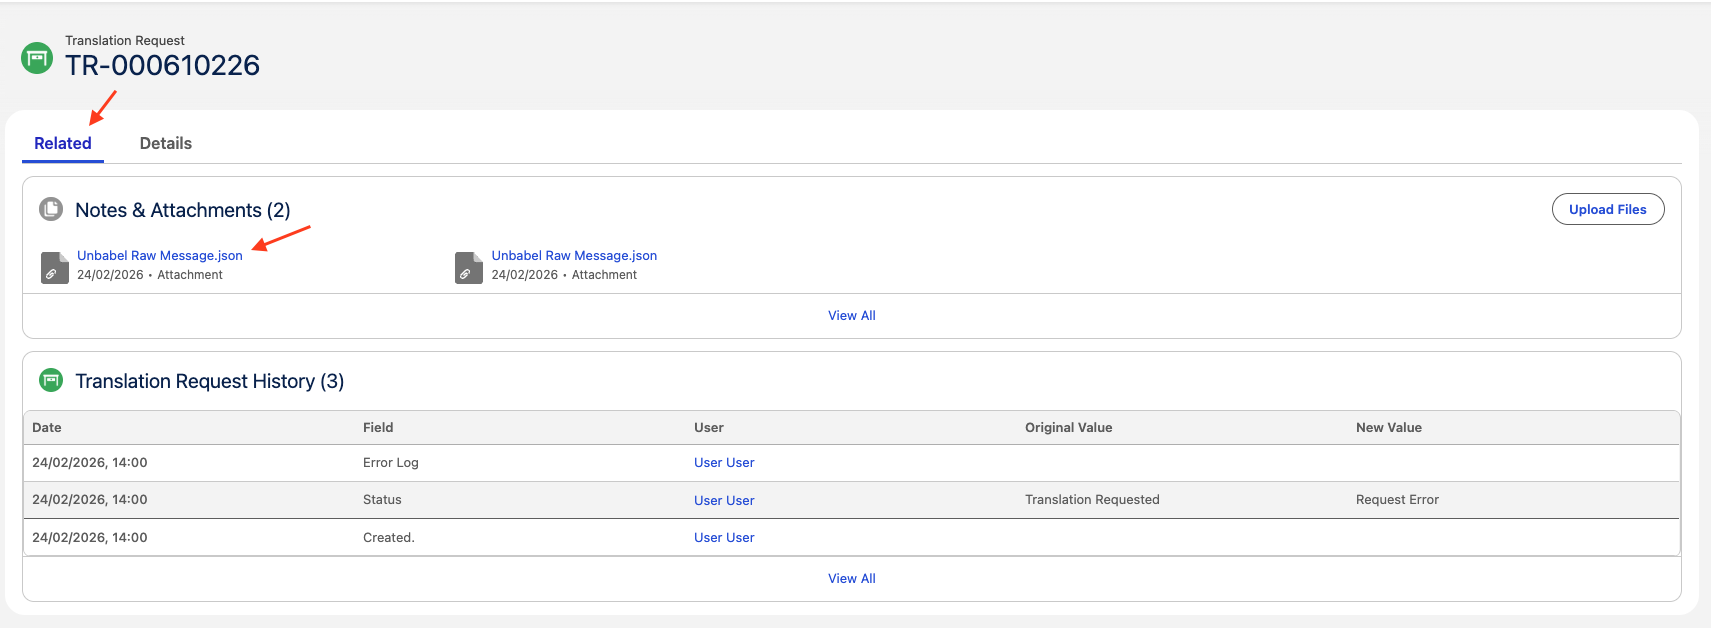Open User User link in Status row
Viewport: 1711px width, 628px height.
click(x=724, y=500)
